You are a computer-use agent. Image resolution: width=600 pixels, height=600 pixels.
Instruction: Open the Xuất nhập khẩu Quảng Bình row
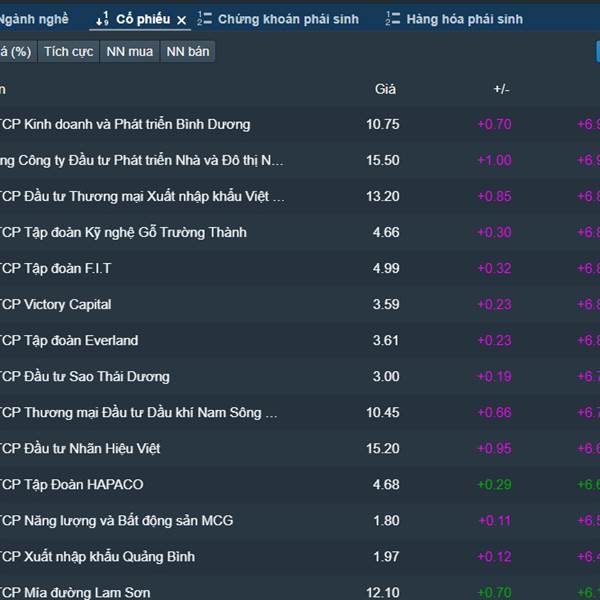pos(300,556)
